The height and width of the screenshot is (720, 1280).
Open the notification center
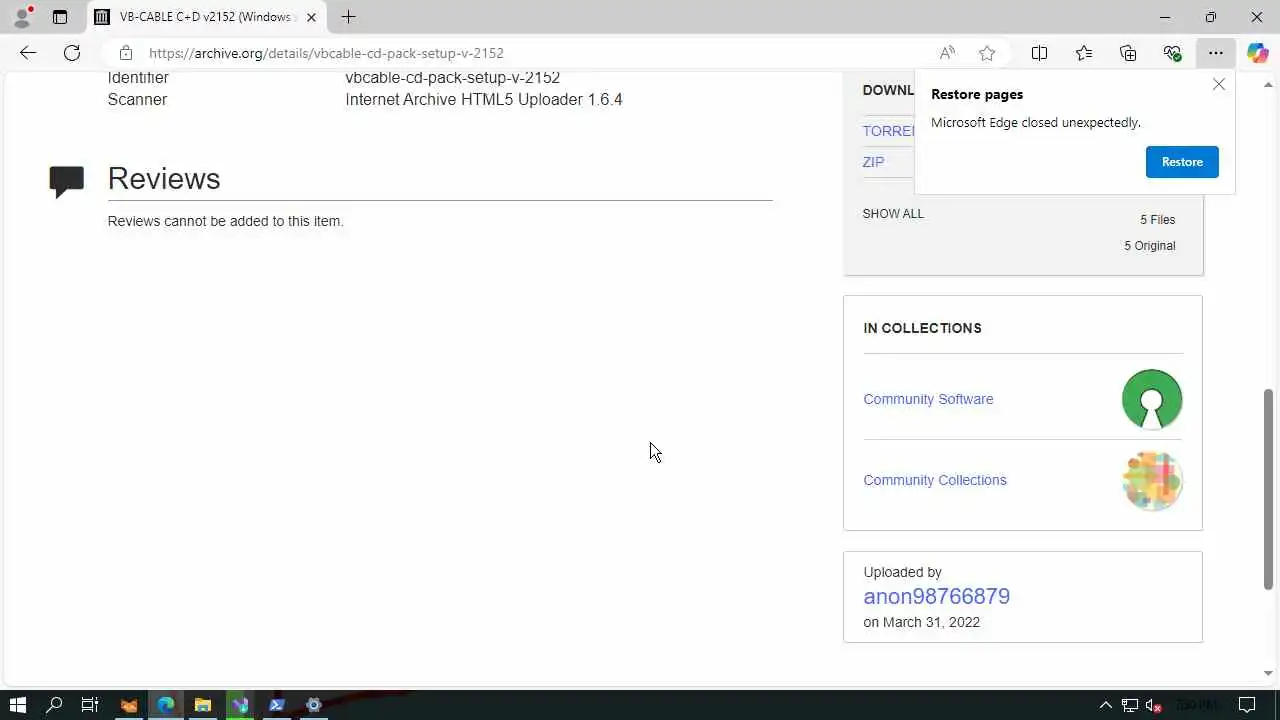(x=1247, y=705)
